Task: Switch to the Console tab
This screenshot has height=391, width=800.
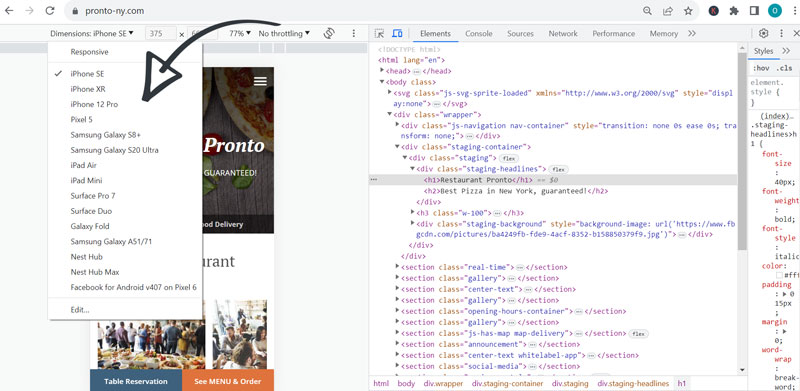Action: click(x=479, y=33)
